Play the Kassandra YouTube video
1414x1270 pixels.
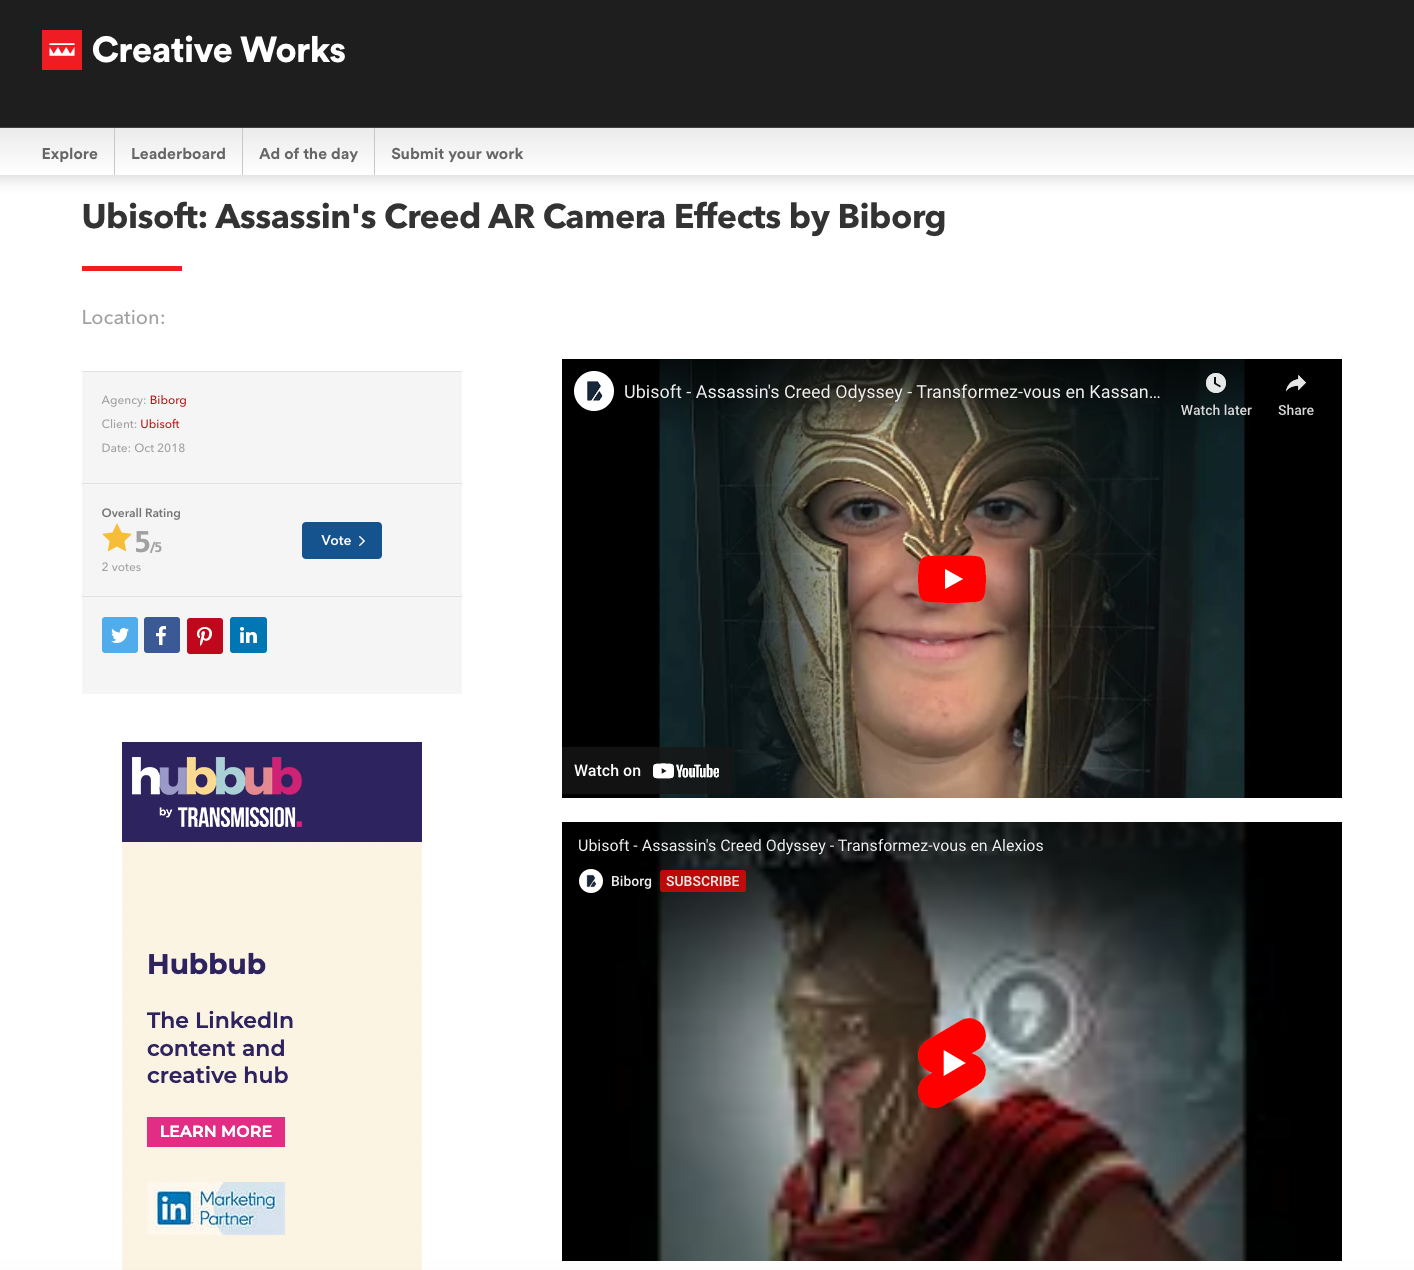point(952,579)
